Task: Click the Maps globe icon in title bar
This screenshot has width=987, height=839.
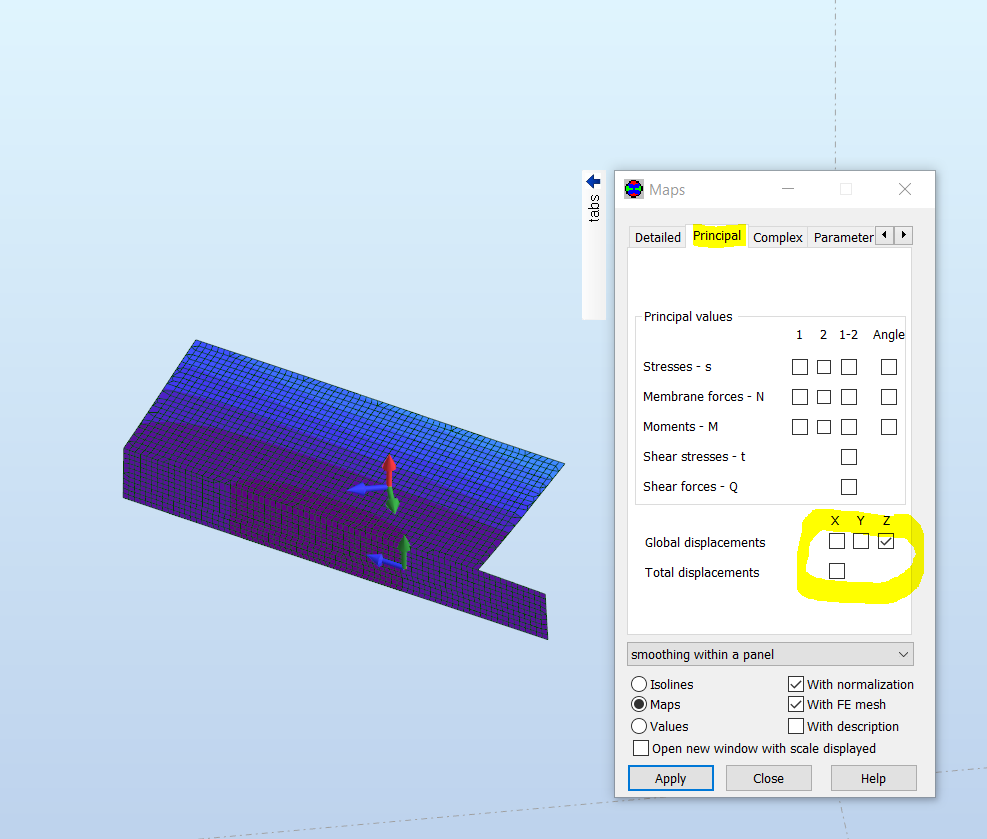Action: tap(633, 188)
